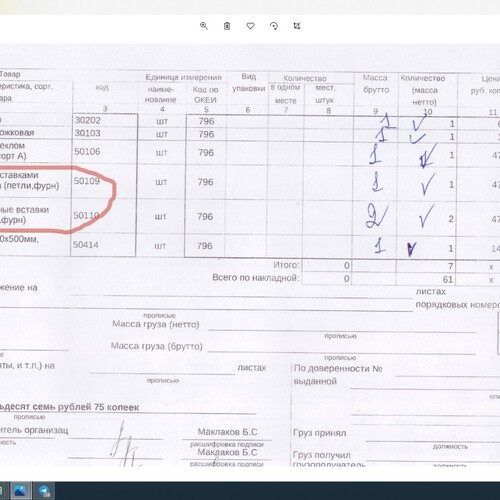
Task: Open the crop tool icon
Action: click(297, 26)
